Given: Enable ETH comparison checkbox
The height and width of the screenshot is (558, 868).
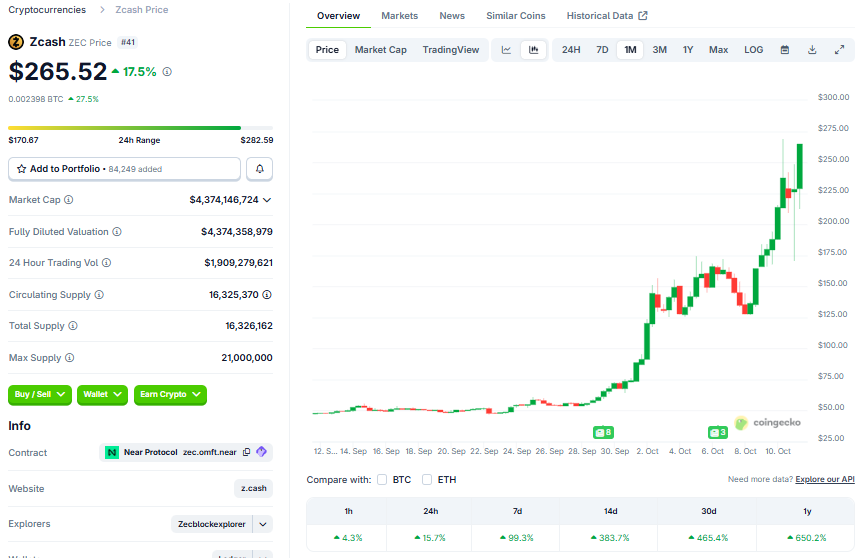Looking at the screenshot, I should click(x=427, y=479).
